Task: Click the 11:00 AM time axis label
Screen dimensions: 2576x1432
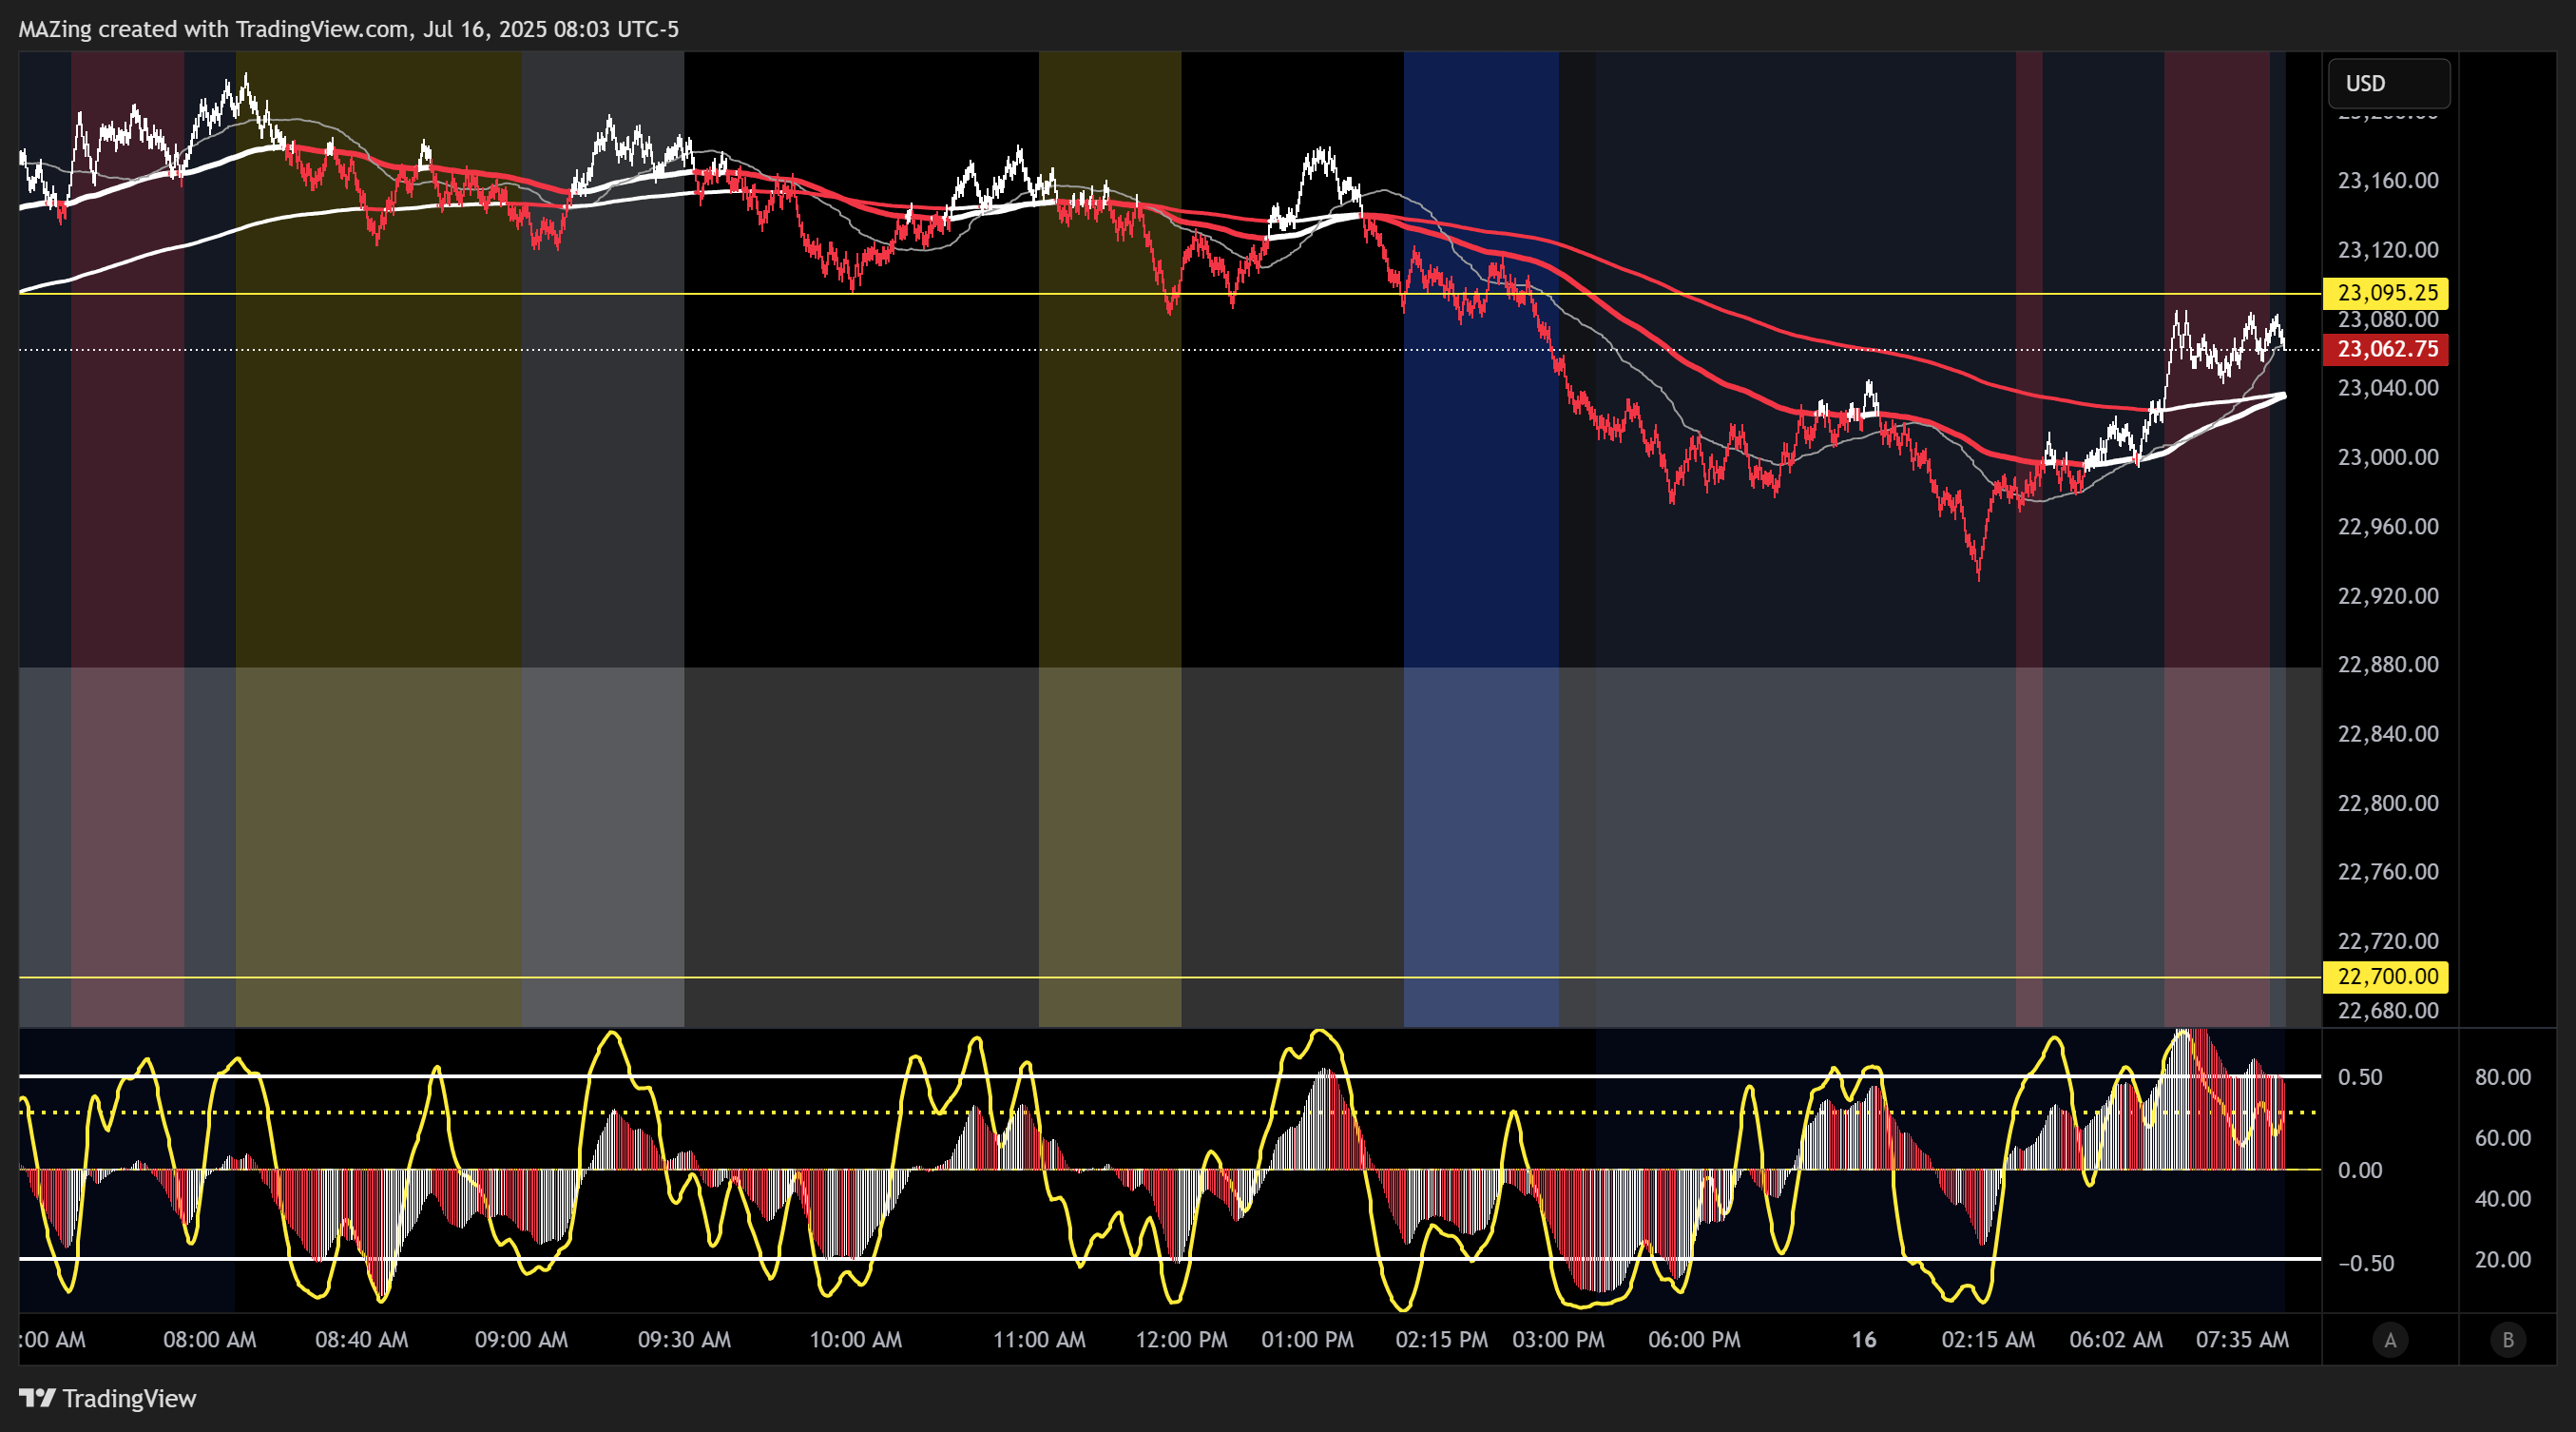Action: [x=1039, y=1340]
